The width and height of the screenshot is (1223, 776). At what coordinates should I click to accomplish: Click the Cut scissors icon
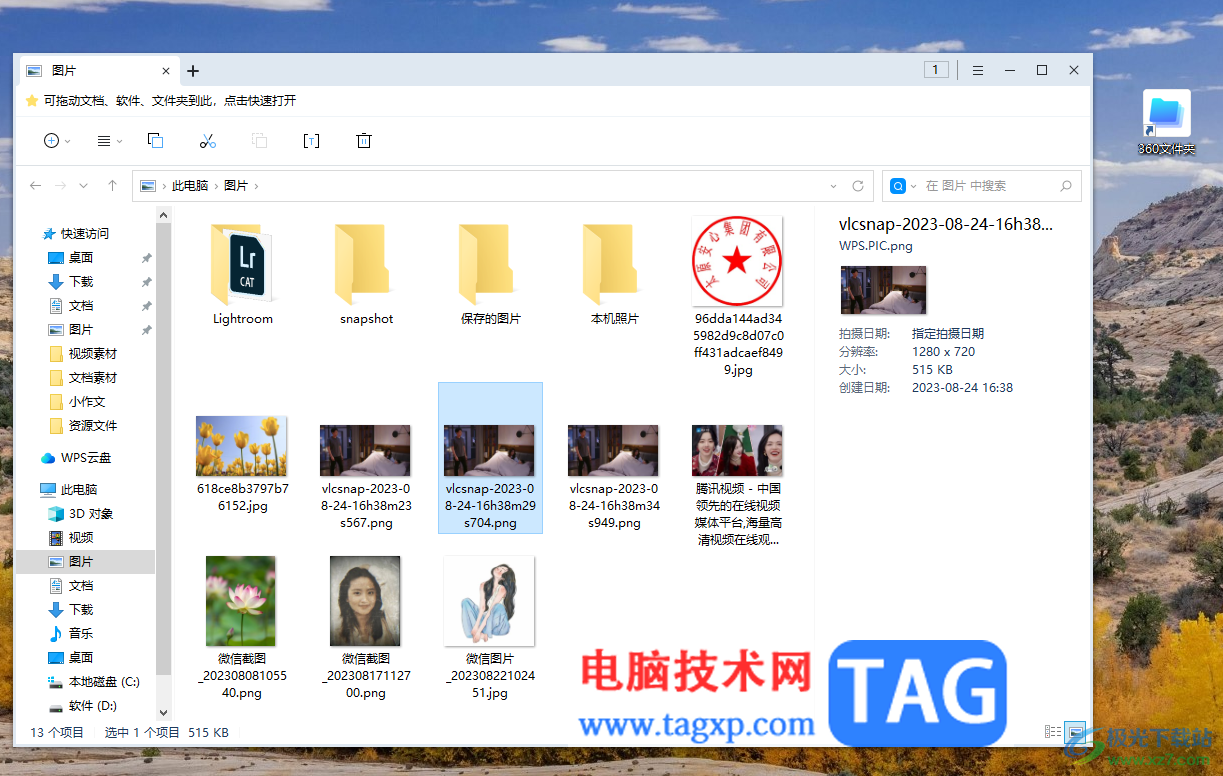(x=208, y=141)
